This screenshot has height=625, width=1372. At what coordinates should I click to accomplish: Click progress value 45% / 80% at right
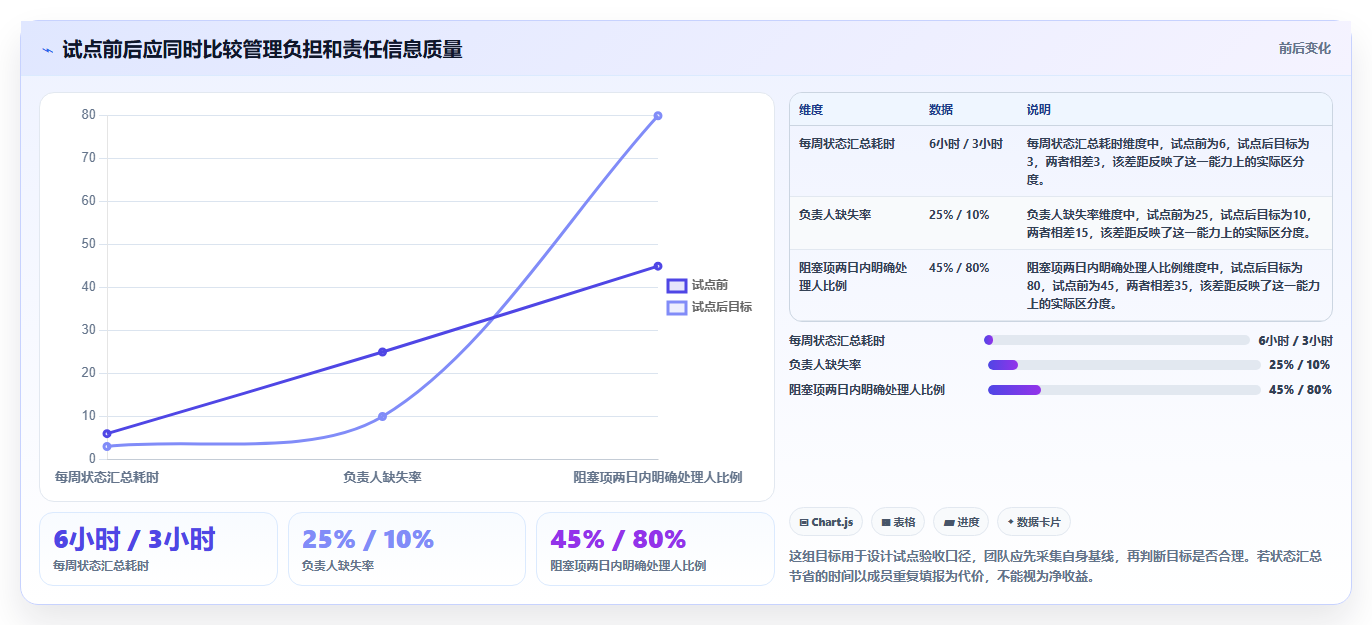click(1300, 390)
